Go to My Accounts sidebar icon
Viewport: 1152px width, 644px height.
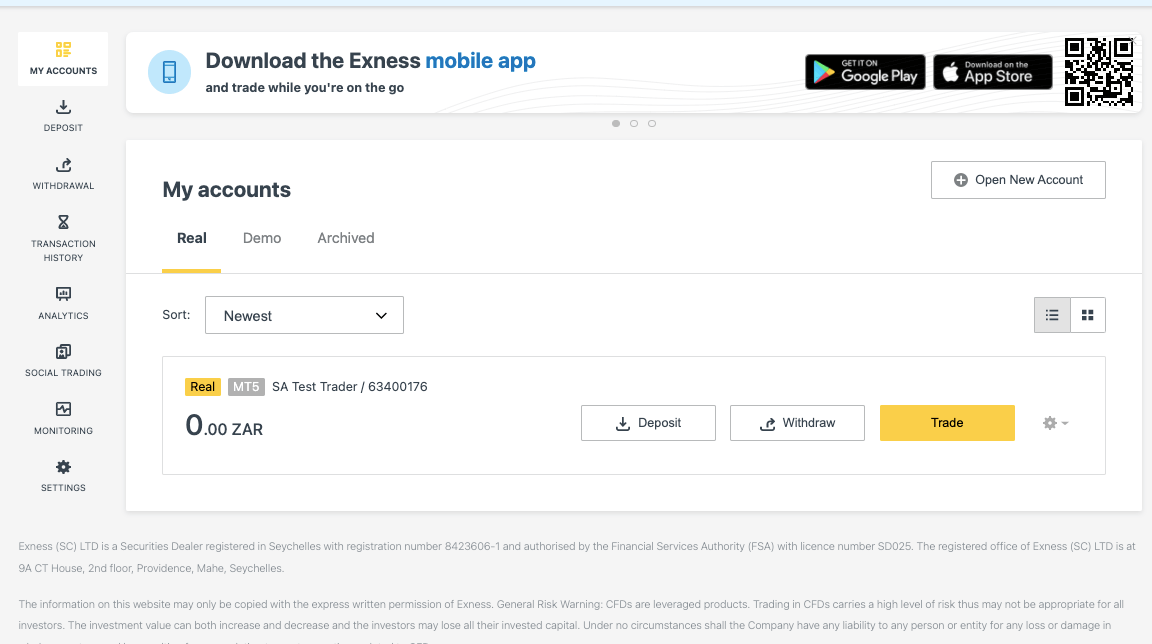click(63, 49)
